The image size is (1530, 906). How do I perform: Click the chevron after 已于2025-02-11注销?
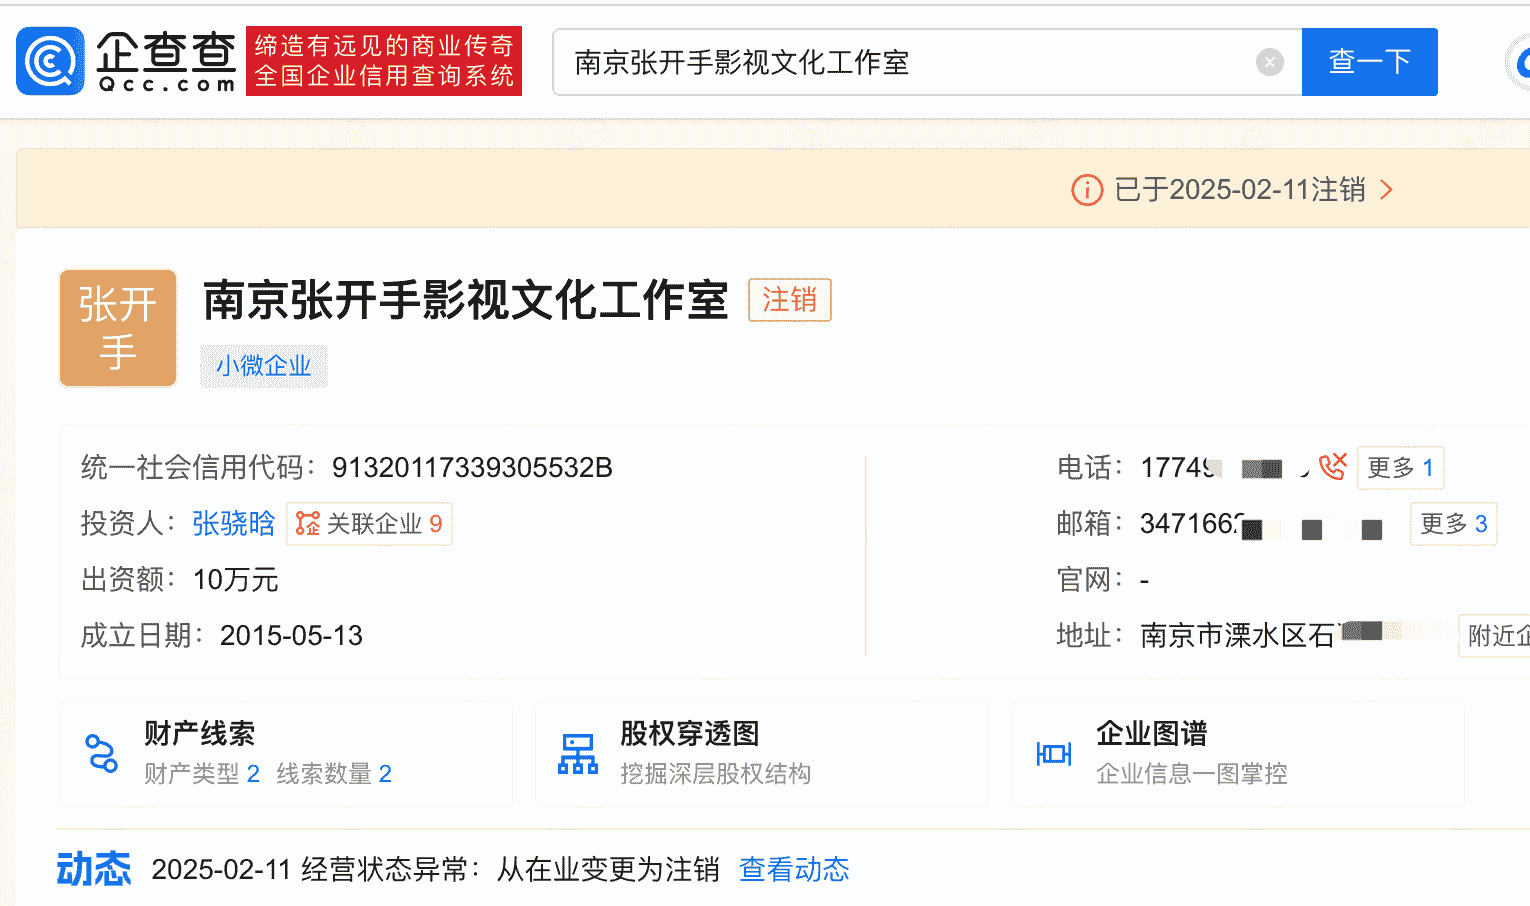tap(1387, 190)
